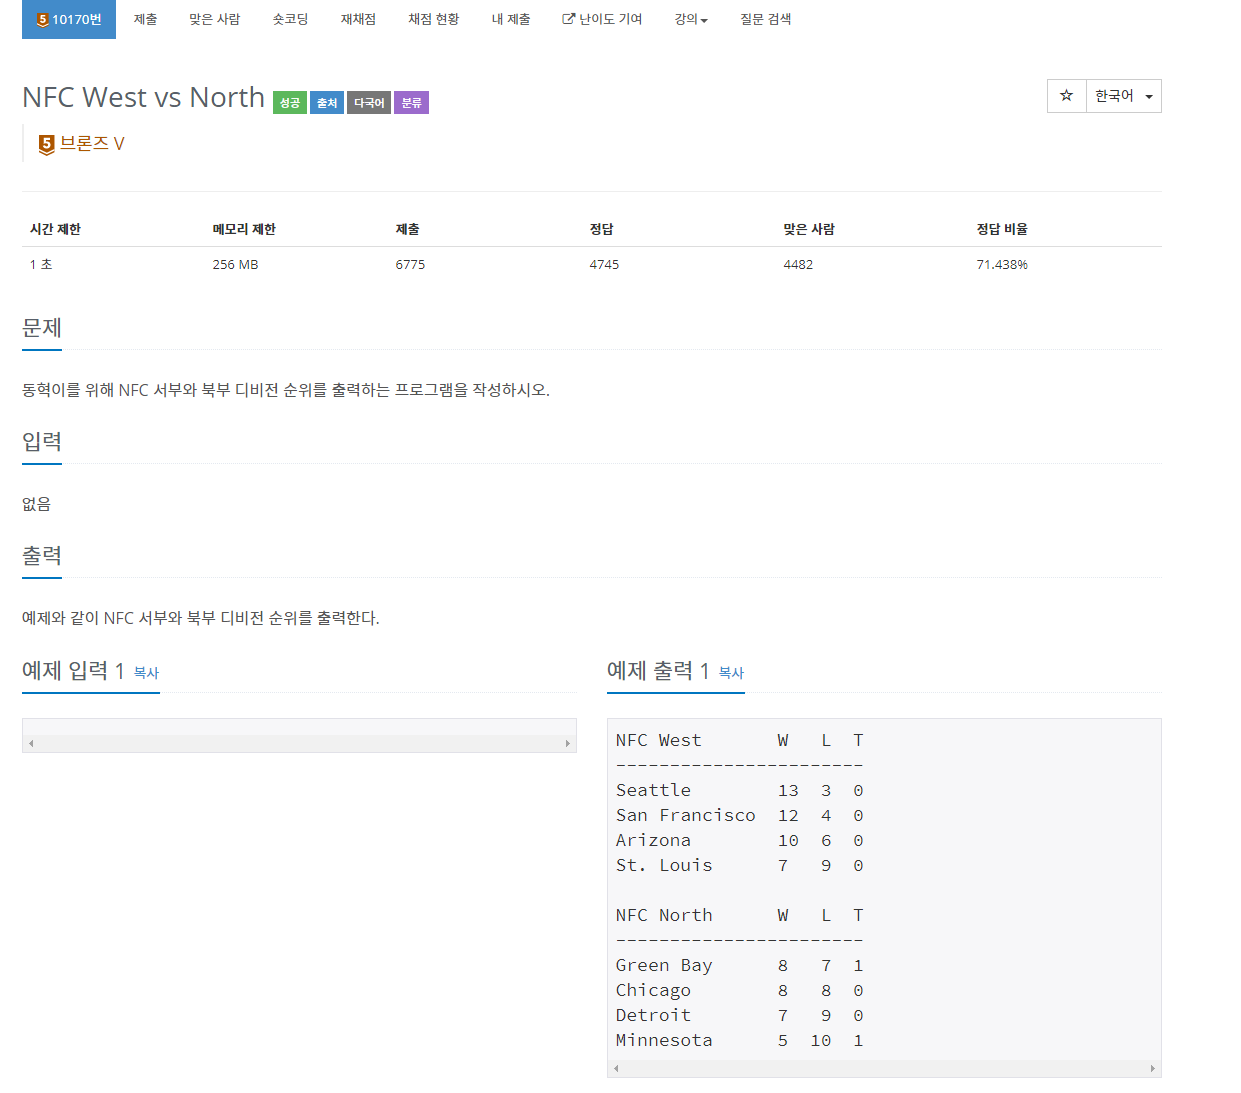
Task: Click the St. Louis row in output
Action: point(740,865)
